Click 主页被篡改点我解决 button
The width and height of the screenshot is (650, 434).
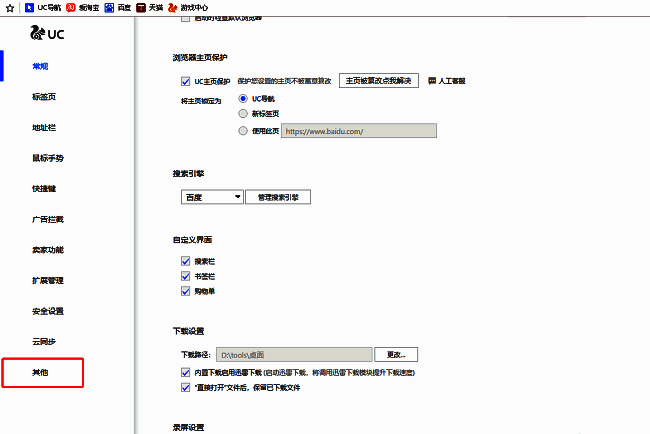coord(378,81)
